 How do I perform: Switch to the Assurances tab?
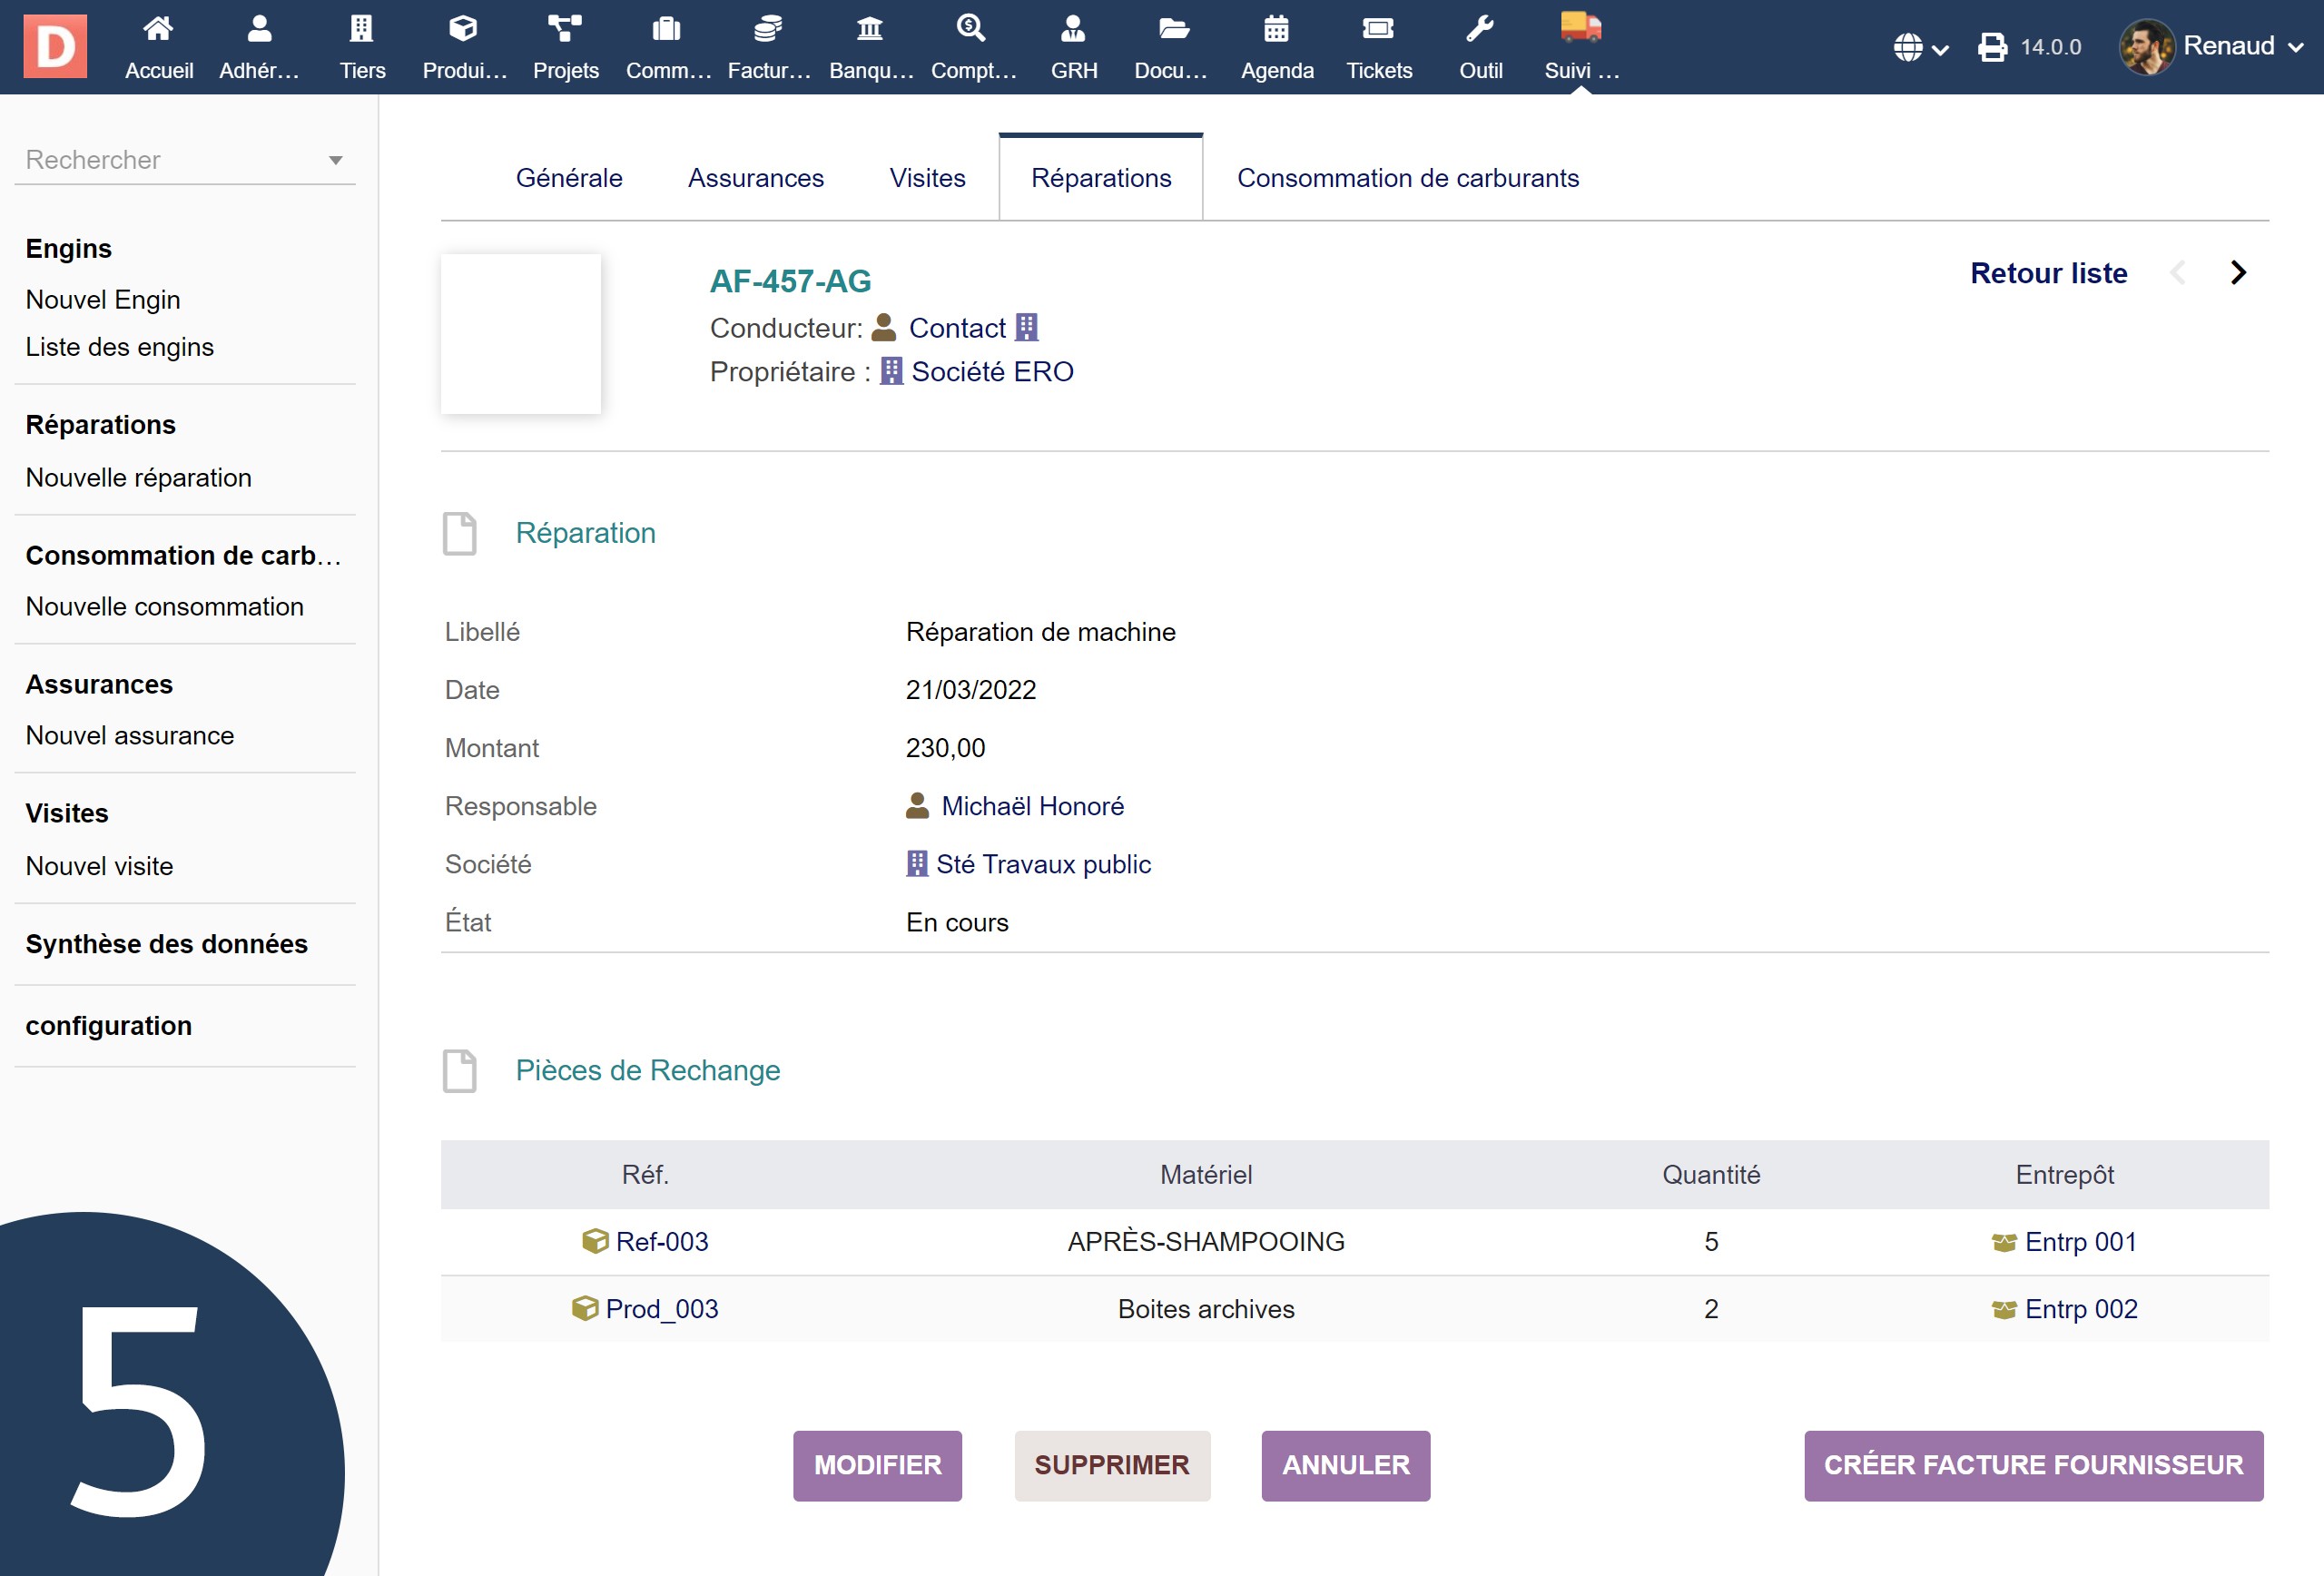(756, 178)
